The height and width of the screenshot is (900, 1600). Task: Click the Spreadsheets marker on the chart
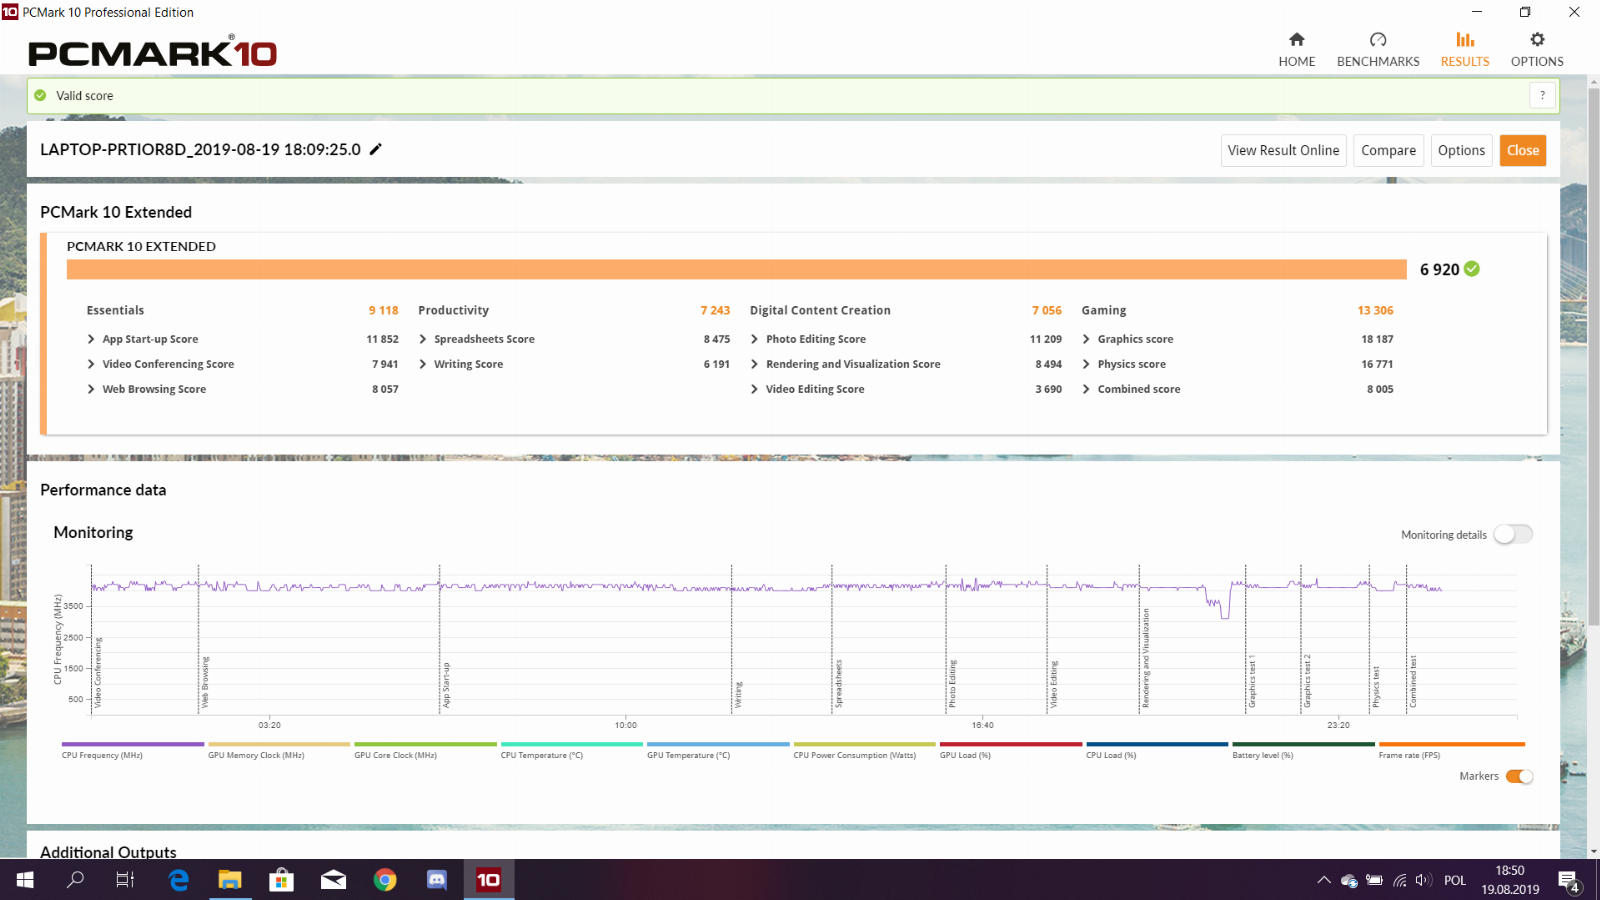838,683
